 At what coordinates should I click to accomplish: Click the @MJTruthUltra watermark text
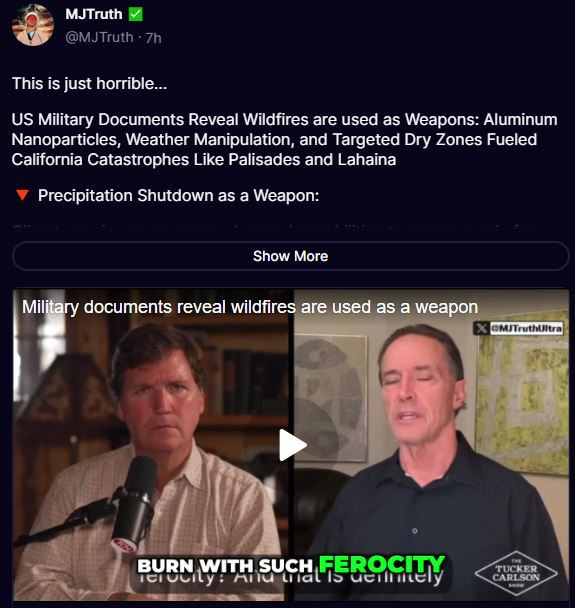(x=526, y=328)
